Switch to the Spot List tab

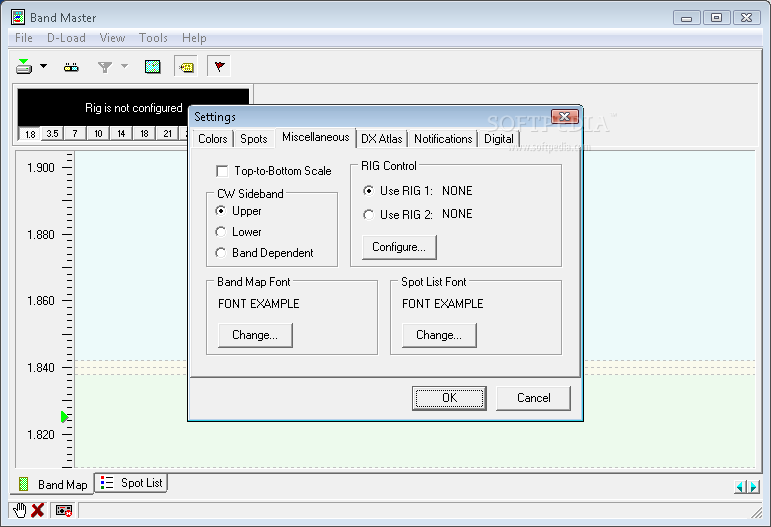pos(131,483)
